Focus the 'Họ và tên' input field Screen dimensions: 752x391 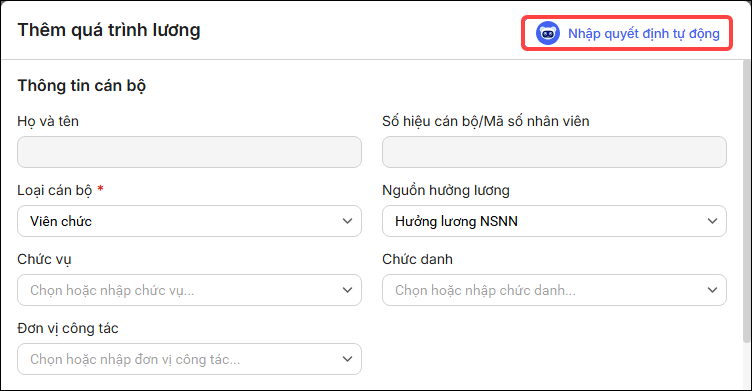coord(189,152)
